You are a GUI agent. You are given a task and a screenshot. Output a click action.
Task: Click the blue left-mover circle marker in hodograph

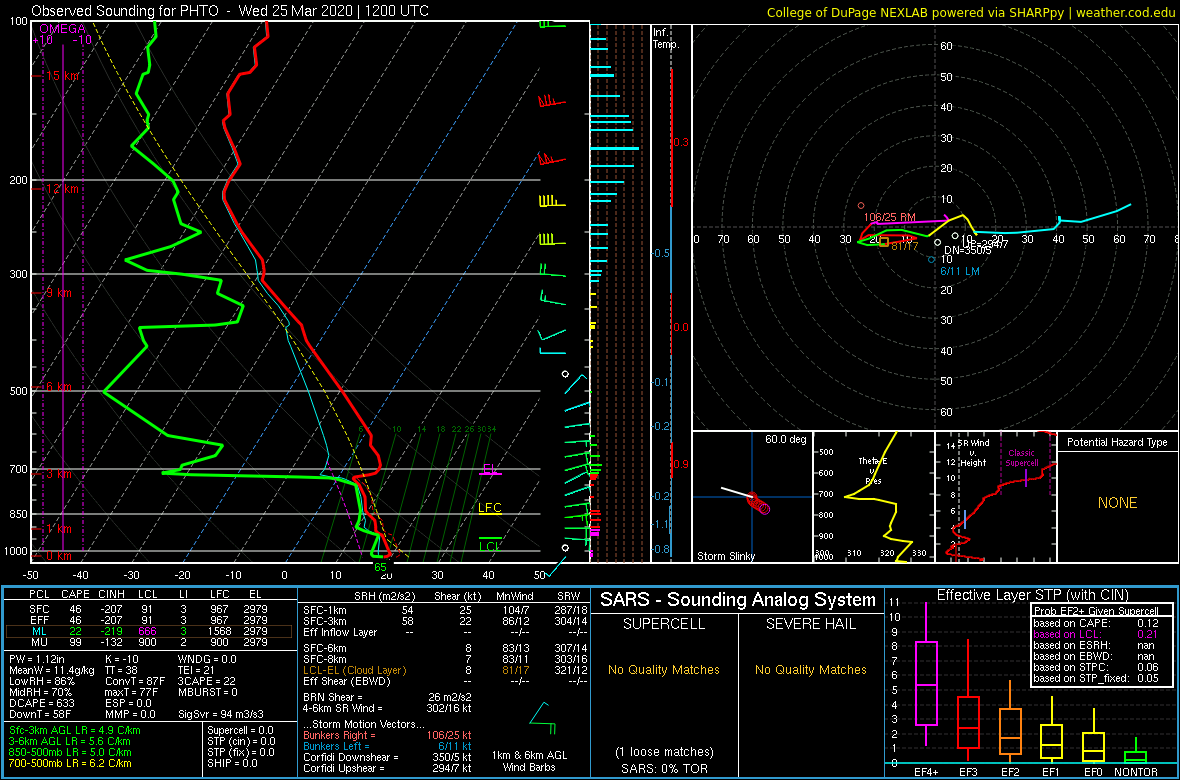pyautogui.click(x=932, y=260)
